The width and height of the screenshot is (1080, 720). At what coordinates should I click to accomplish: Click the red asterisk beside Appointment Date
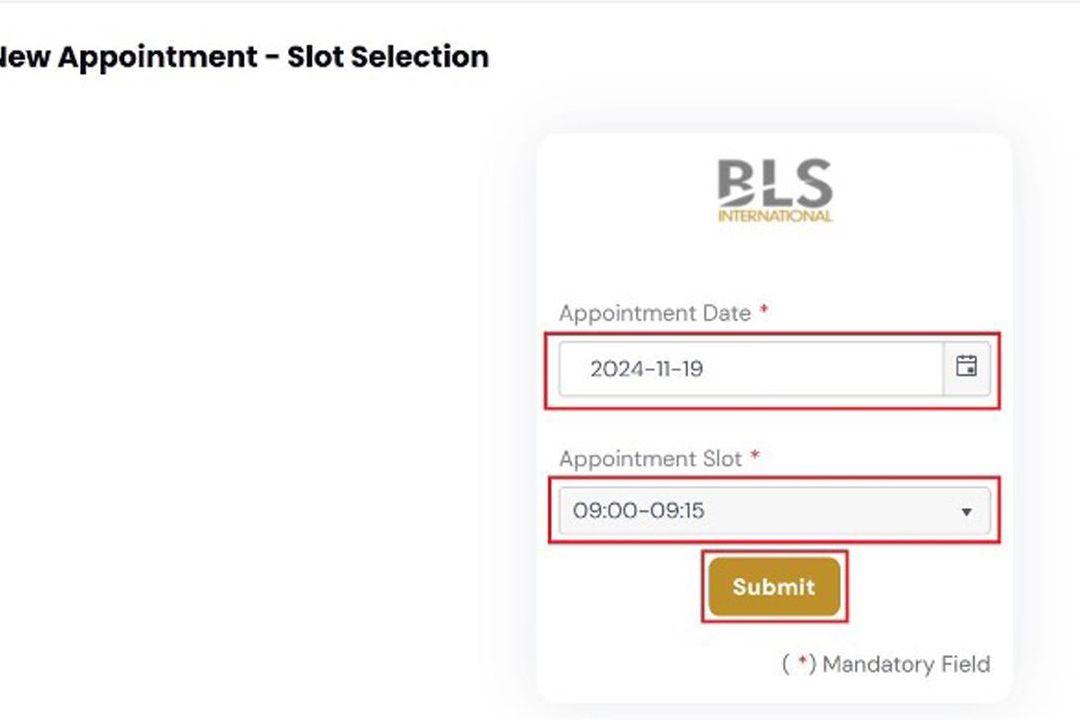764,311
